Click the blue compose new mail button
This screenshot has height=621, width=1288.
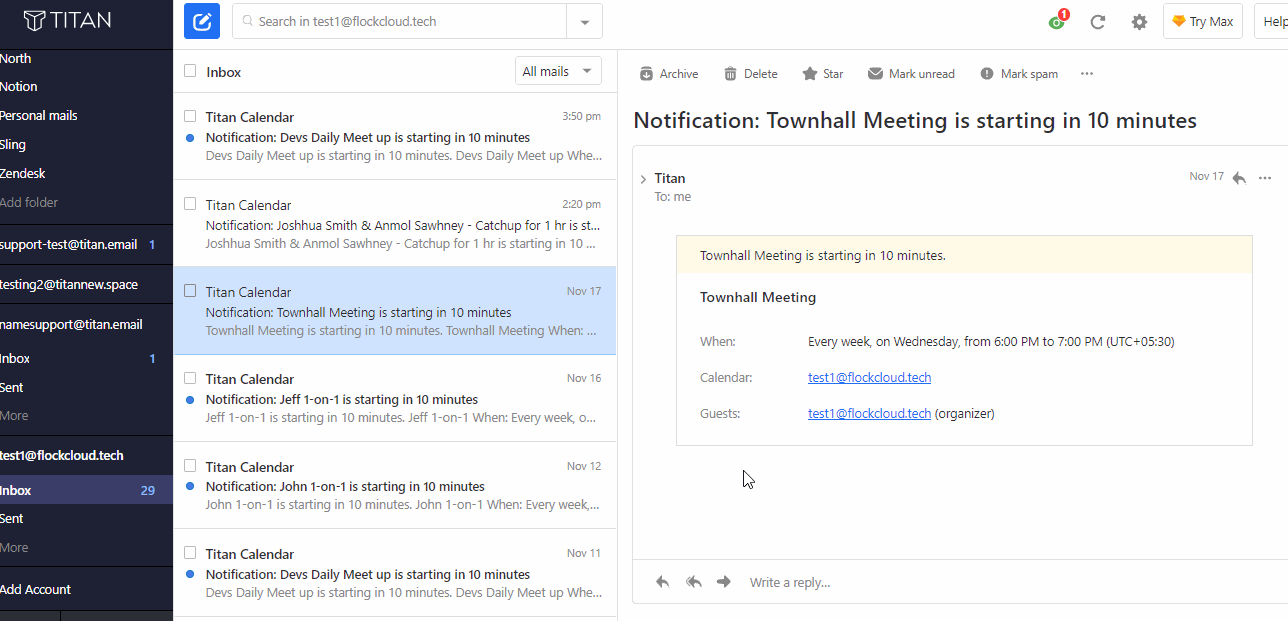click(202, 21)
